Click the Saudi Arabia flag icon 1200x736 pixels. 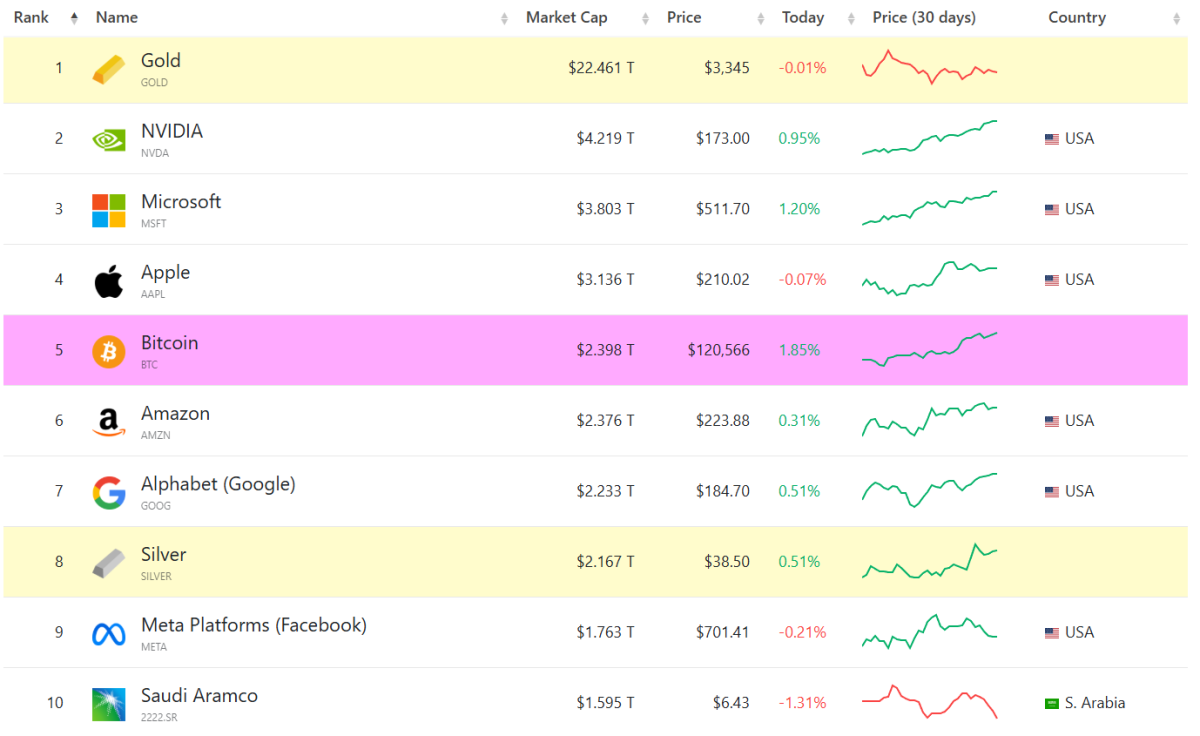tap(1052, 704)
